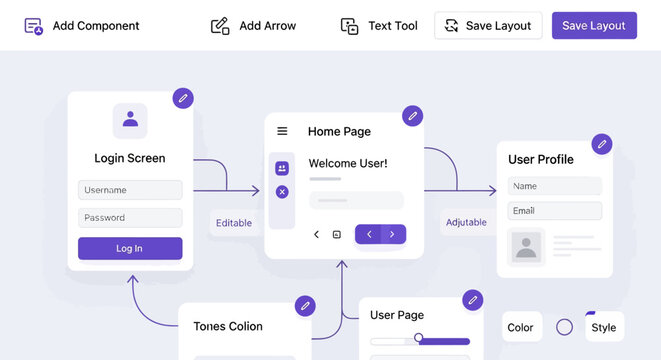661x360 pixels.
Task: Select the Add Arrow tool icon
Action: pos(220,26)
